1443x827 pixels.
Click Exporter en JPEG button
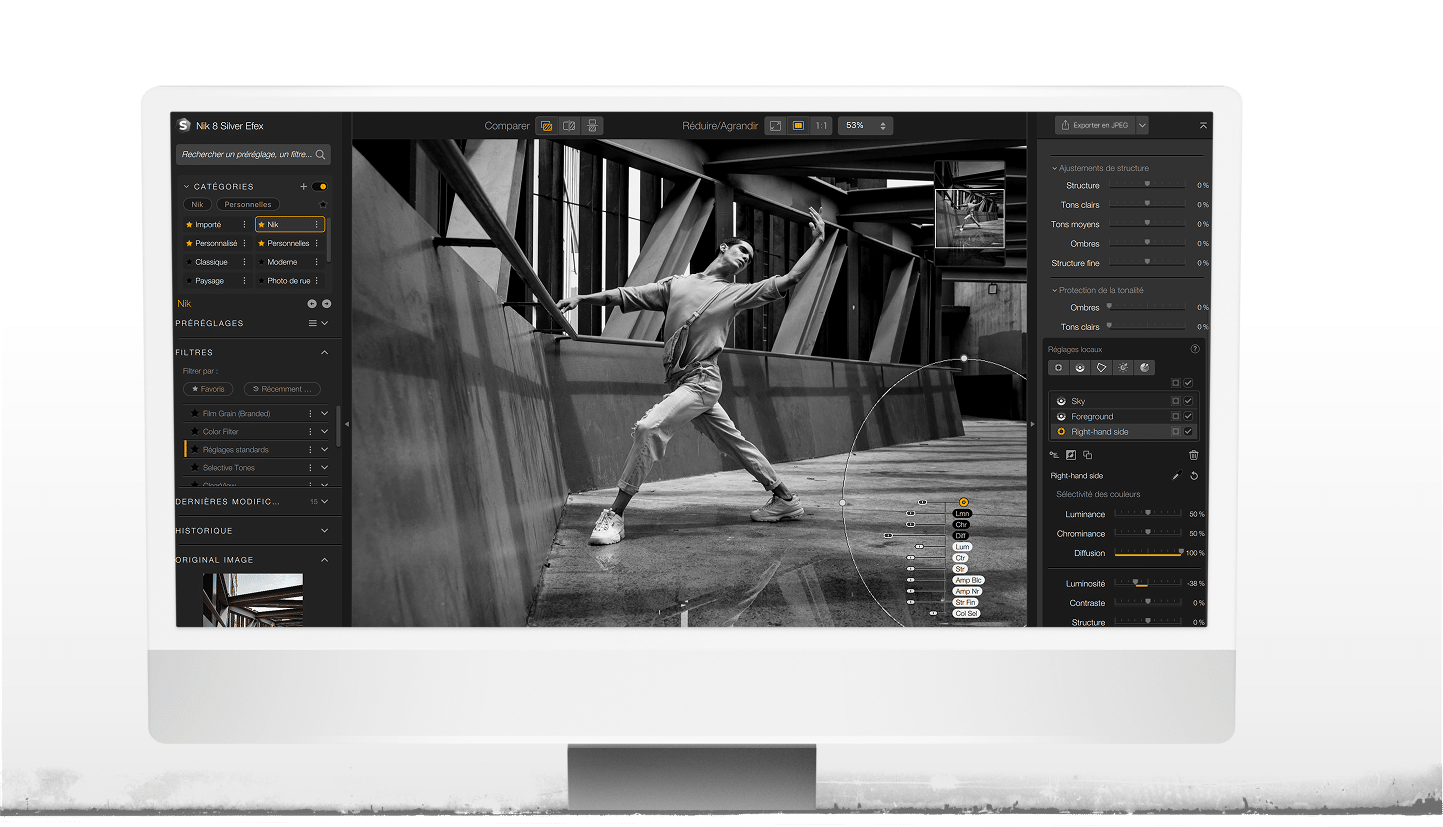point(1095,126)
